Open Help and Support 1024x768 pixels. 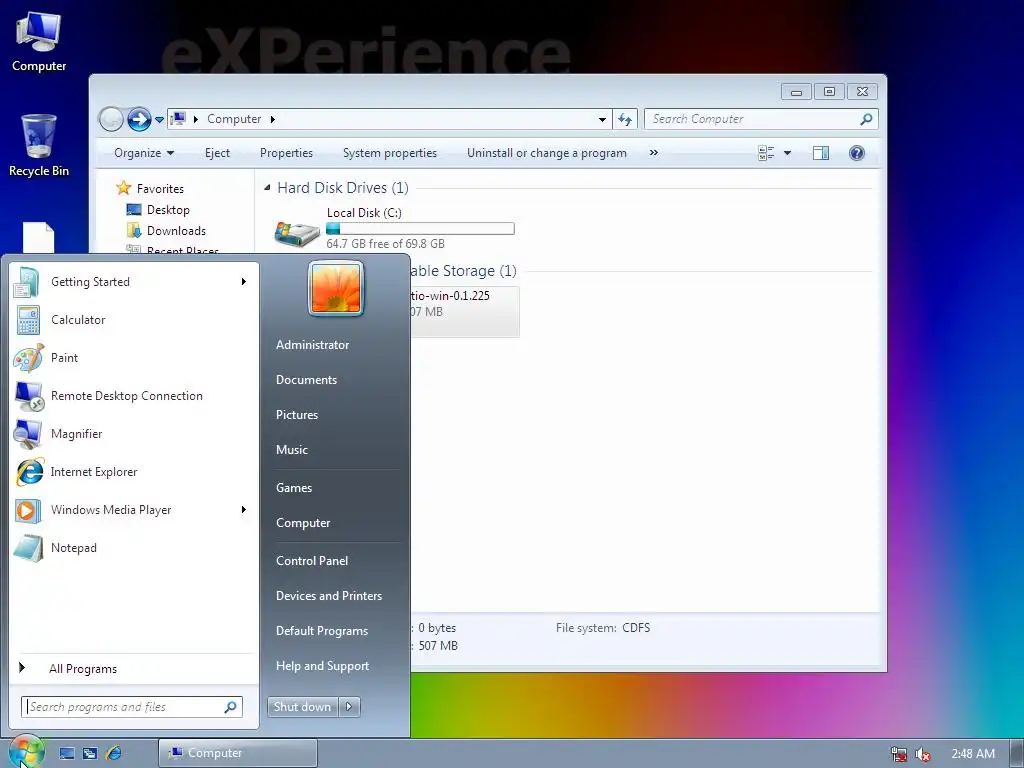[322, 666]
